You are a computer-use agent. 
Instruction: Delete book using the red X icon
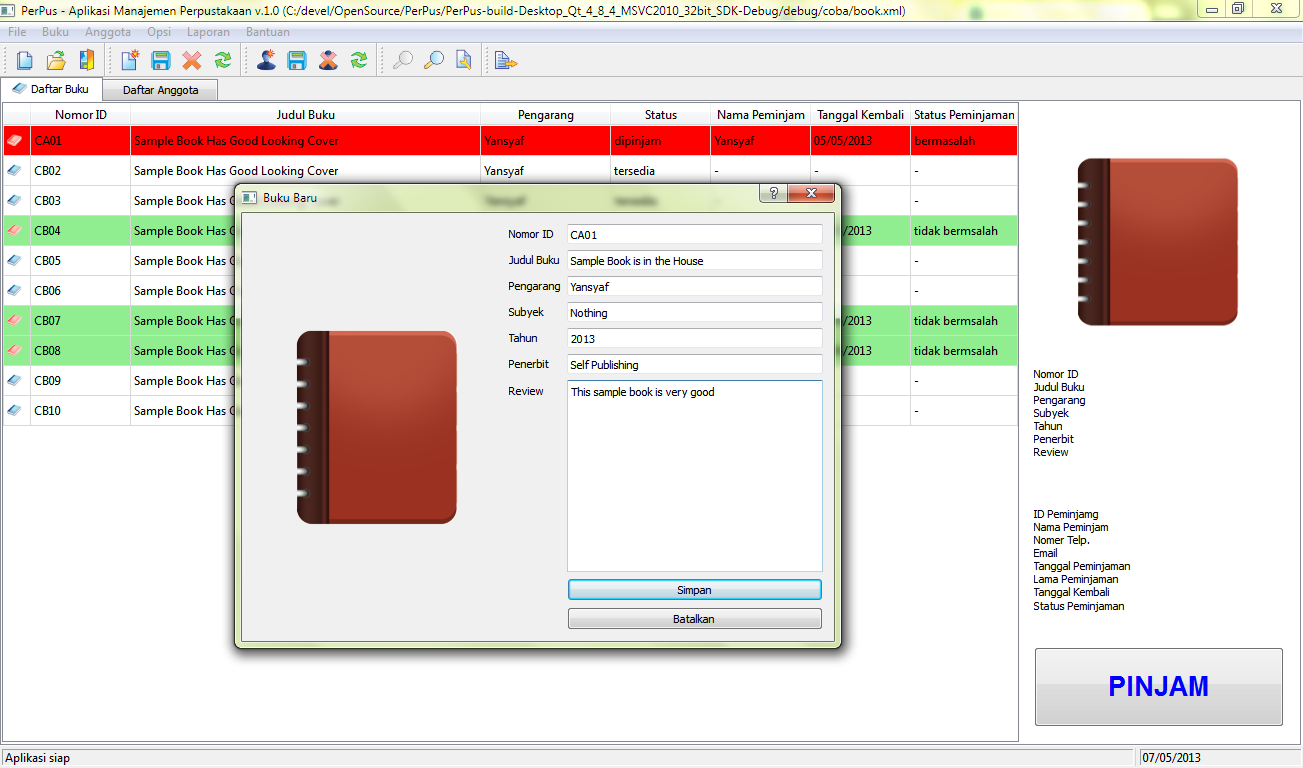(x=191, y=61)
